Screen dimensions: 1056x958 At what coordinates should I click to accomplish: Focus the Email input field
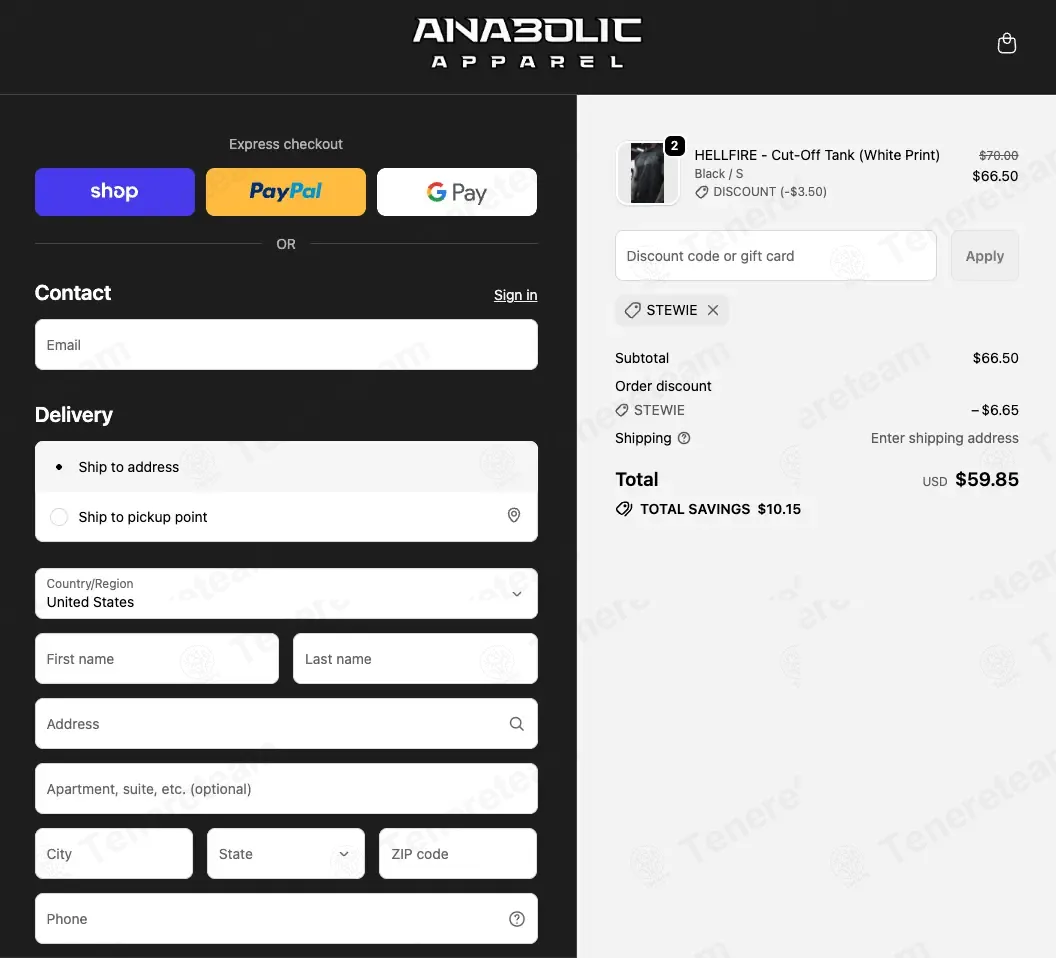(x=286, y=345)
